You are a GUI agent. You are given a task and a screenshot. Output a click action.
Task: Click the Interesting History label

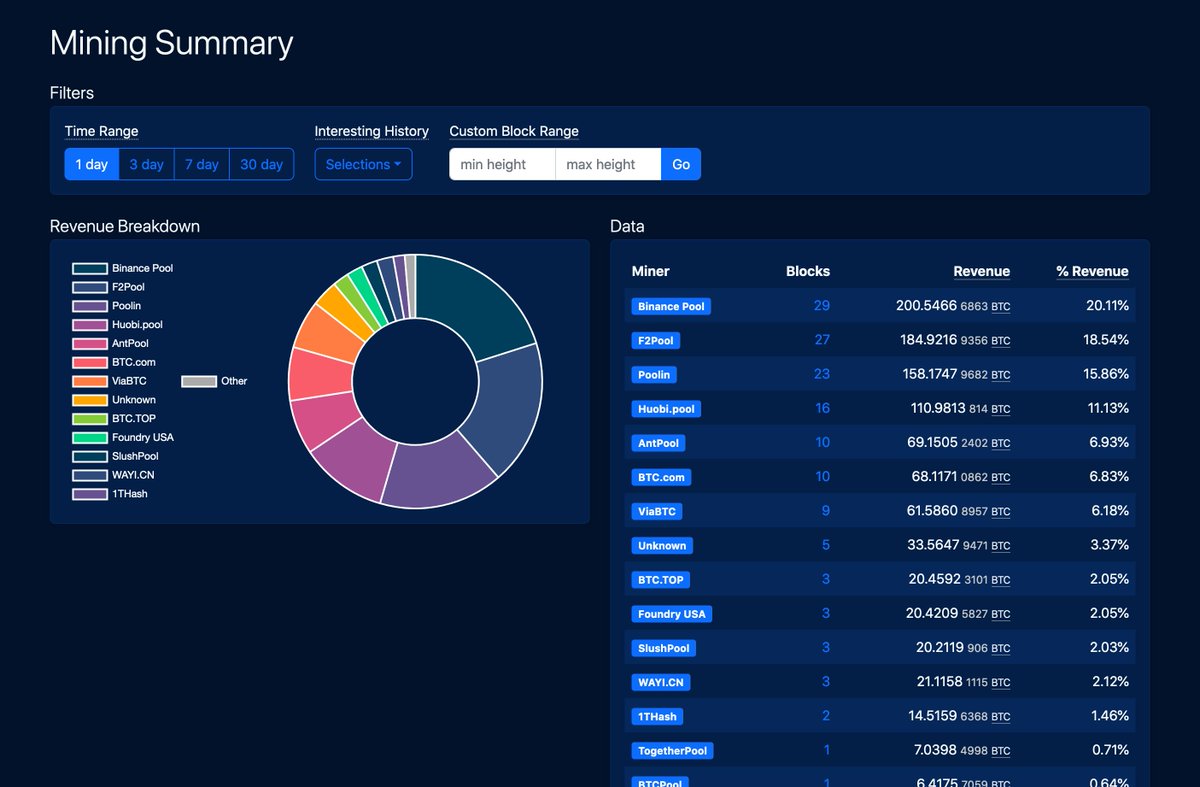coord(371,131)
